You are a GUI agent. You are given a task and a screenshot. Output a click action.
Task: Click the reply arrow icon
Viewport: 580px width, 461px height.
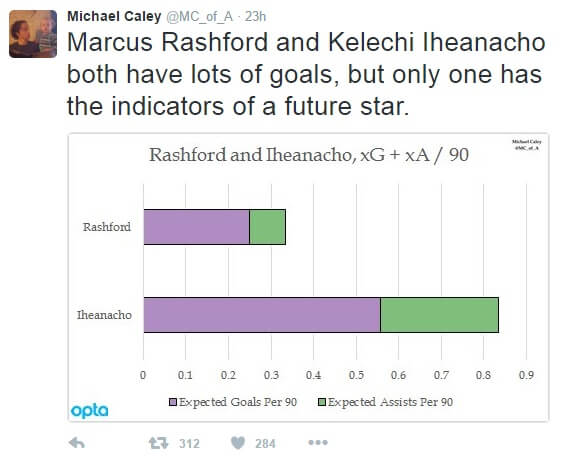coord(77,443)
